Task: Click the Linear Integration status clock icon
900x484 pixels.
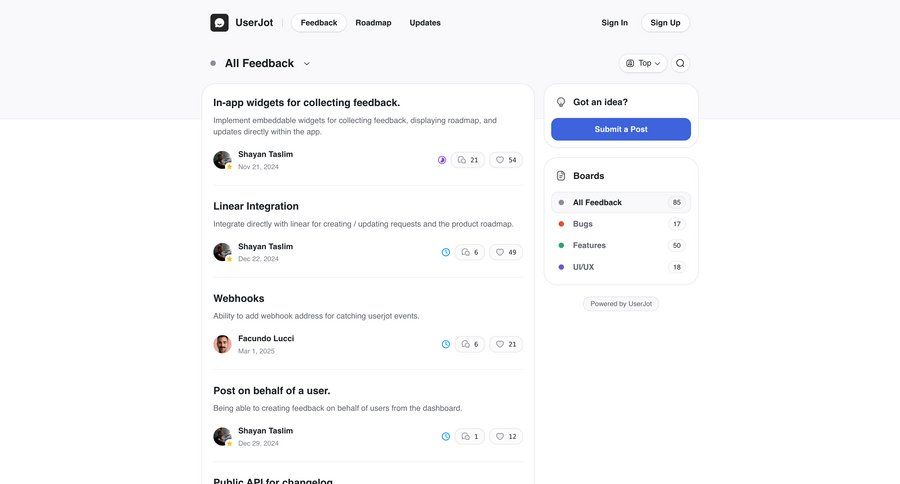Action: pos(446,252)
